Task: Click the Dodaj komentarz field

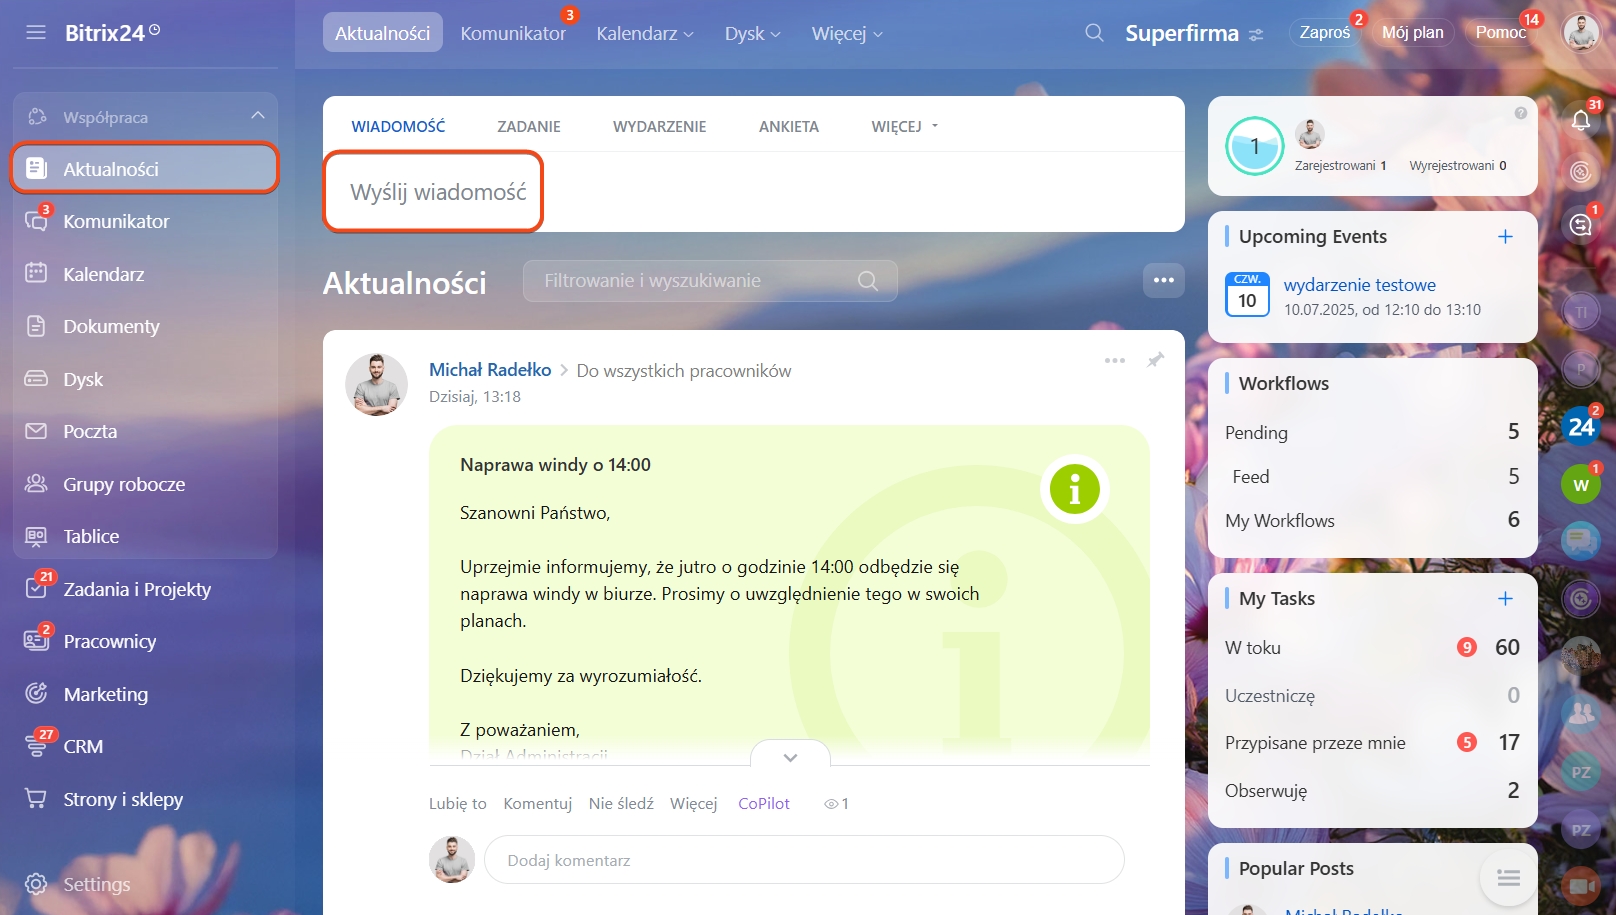Action: [804, 860]
